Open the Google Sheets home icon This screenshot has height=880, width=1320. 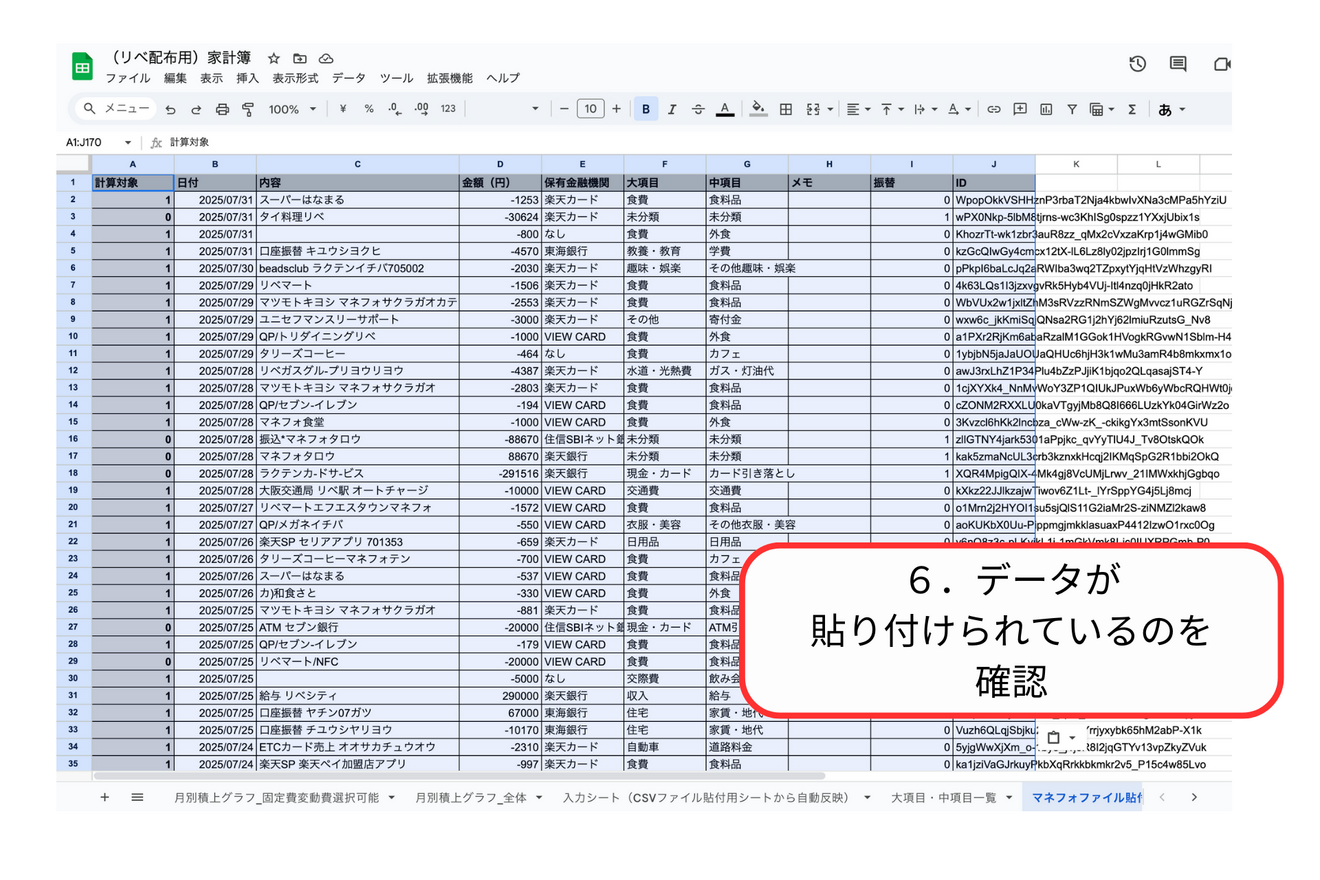82,66
